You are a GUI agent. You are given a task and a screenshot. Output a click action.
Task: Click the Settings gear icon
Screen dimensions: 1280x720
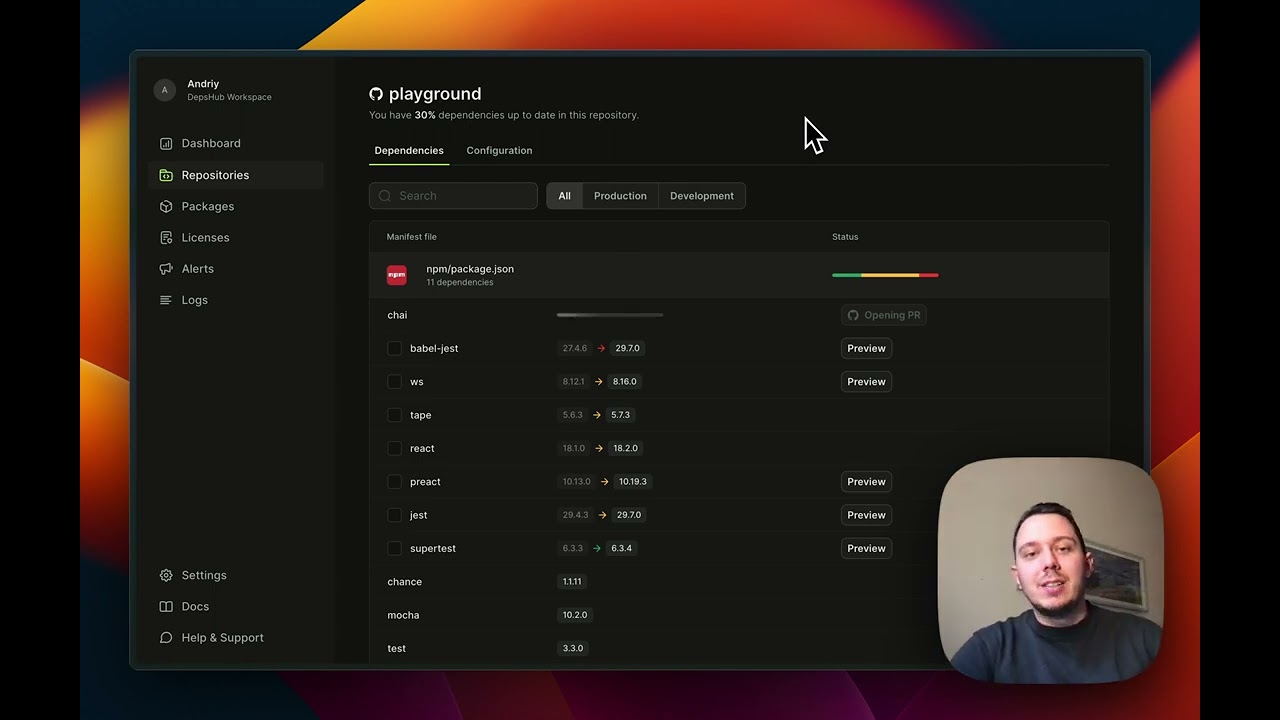coord(166,575)
